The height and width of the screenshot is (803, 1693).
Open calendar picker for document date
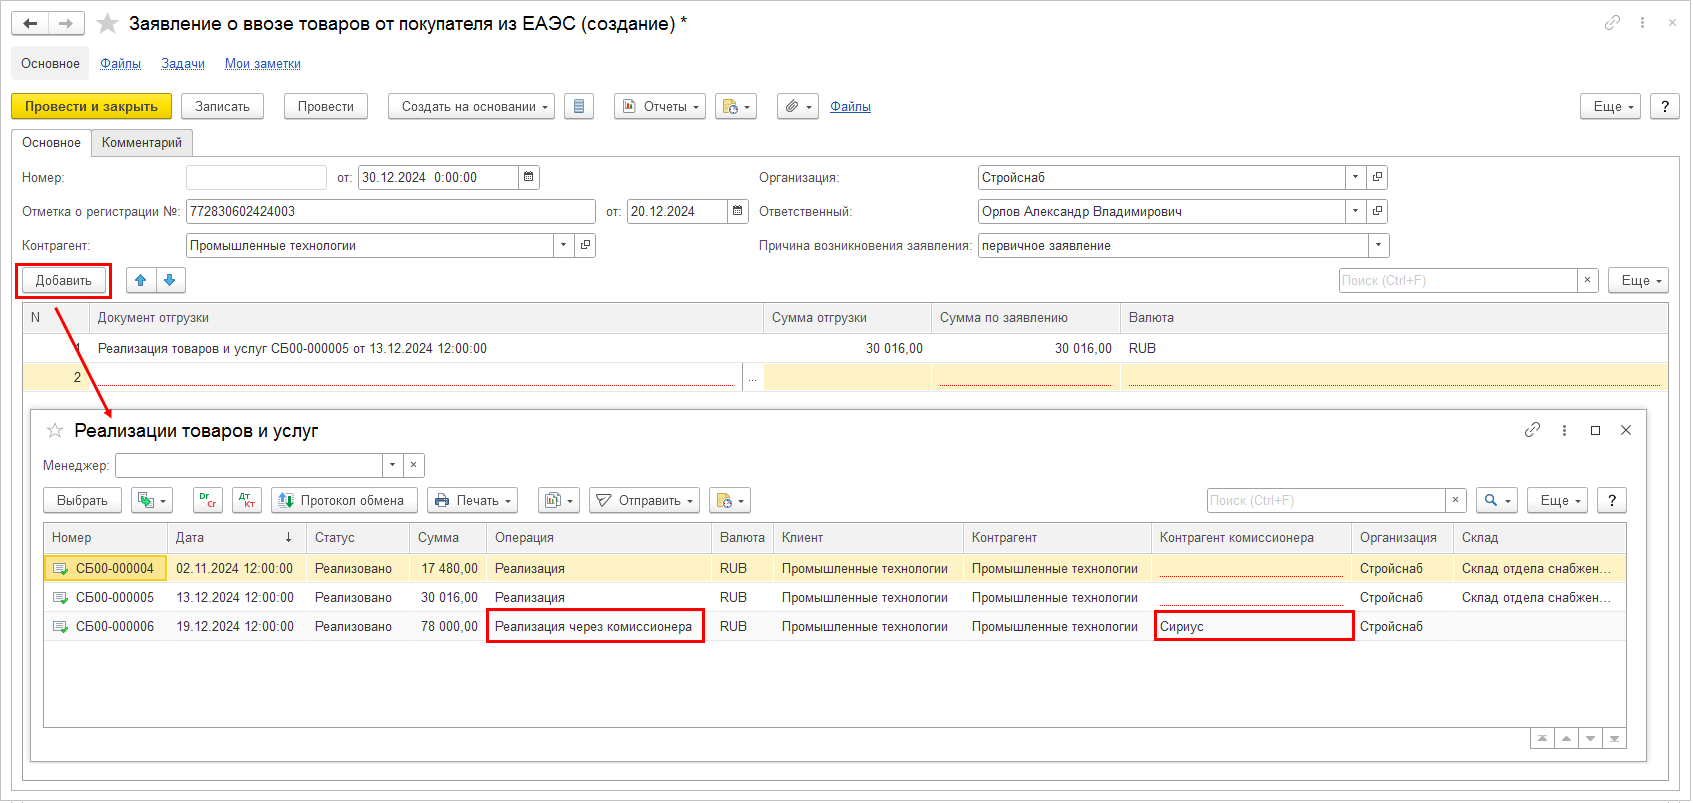pyautogui.click(x=530, y=178)
